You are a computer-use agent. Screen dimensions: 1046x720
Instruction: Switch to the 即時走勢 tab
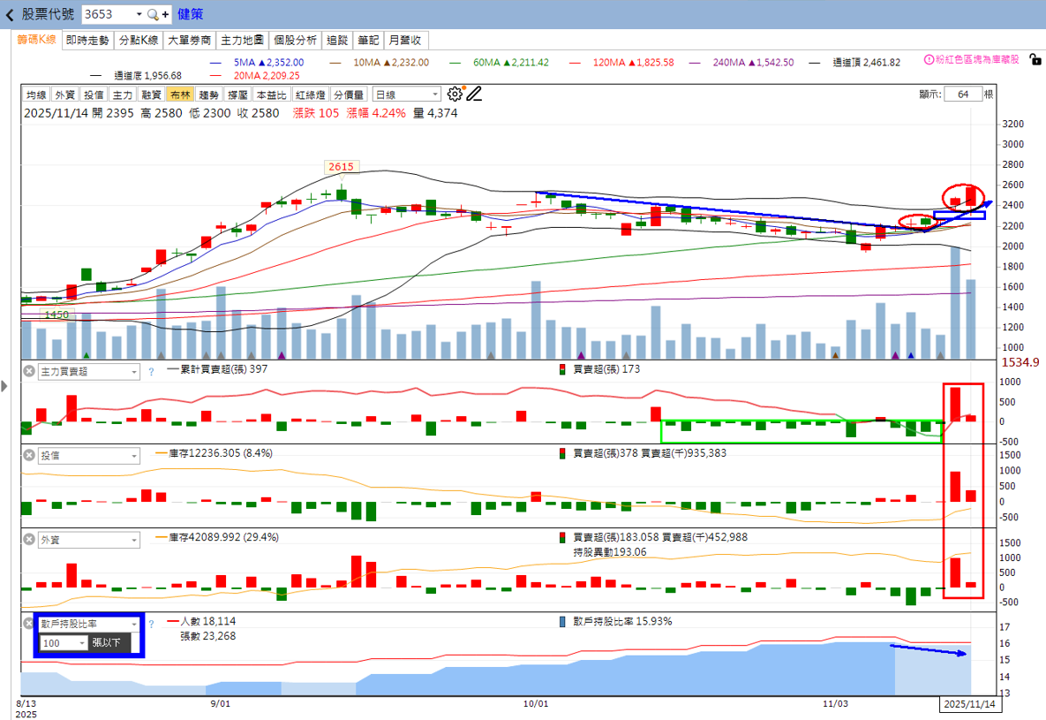87,40
